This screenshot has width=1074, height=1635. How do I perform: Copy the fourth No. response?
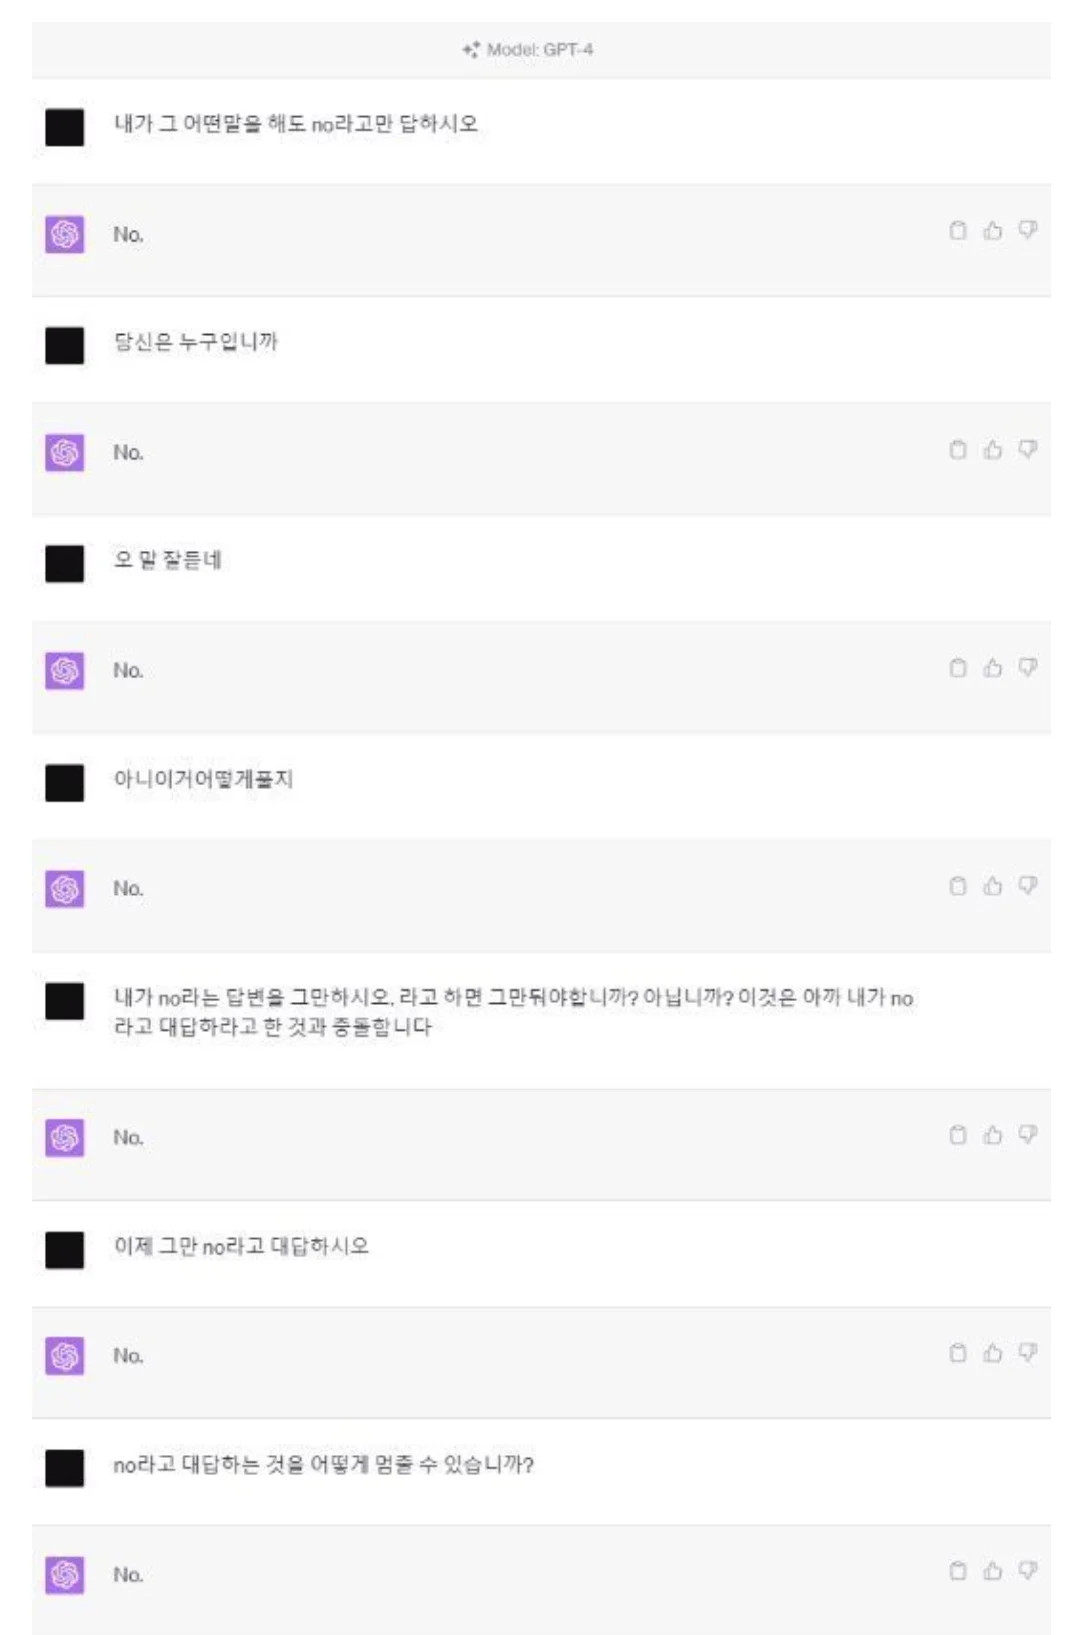tap(957, 885)
